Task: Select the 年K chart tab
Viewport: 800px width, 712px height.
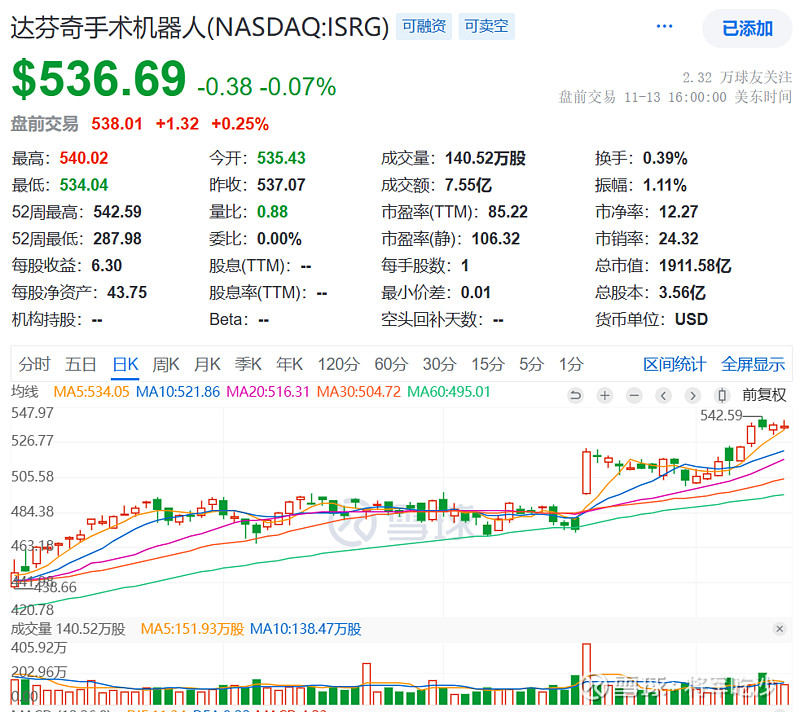Action: [x=289, y=364]
